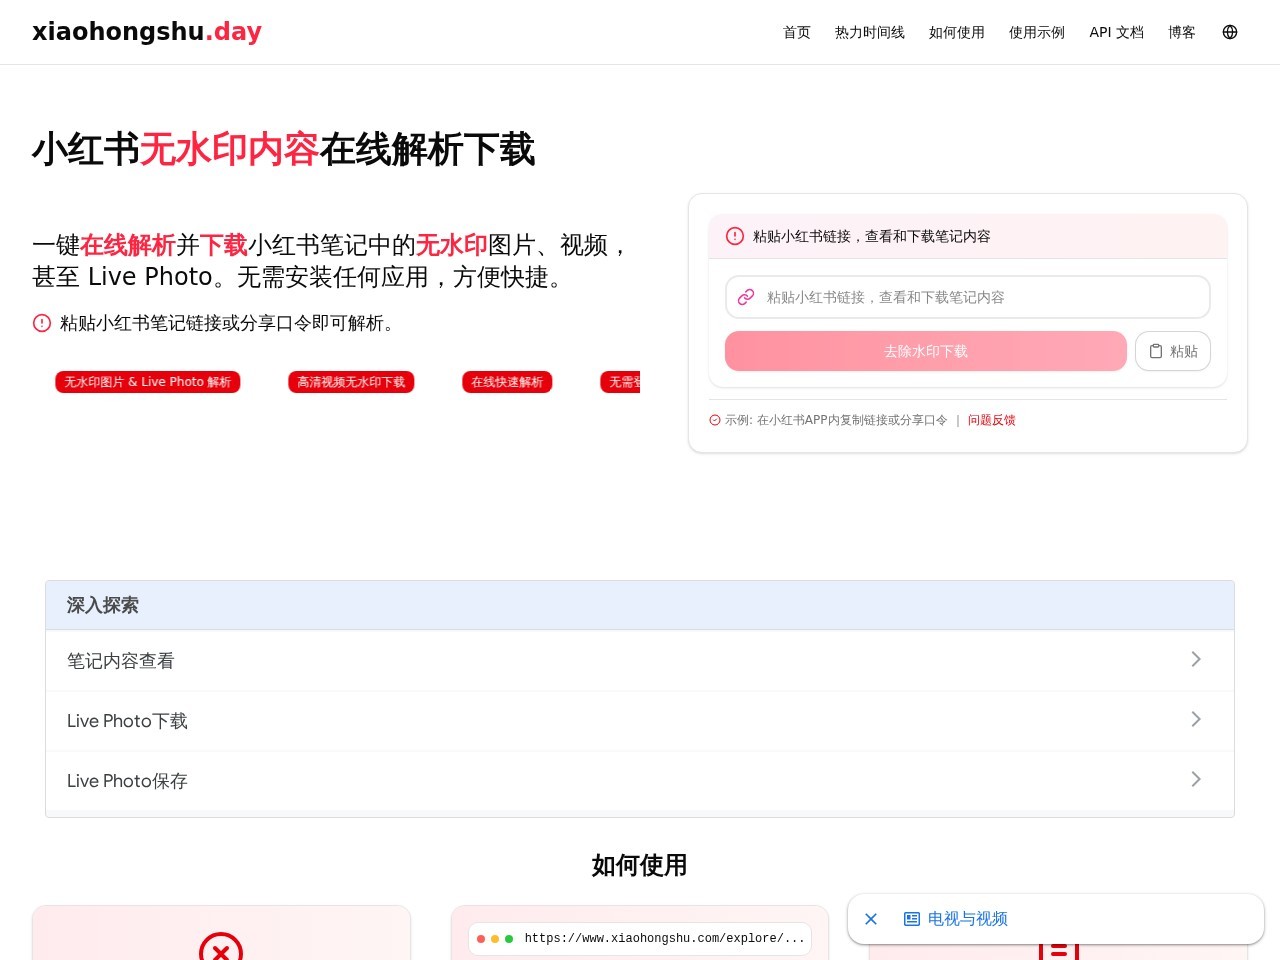This screenshot has width=1280, height=960.
Task: Click the Live Photo下载 row text
Action: (x=127, y=721)
